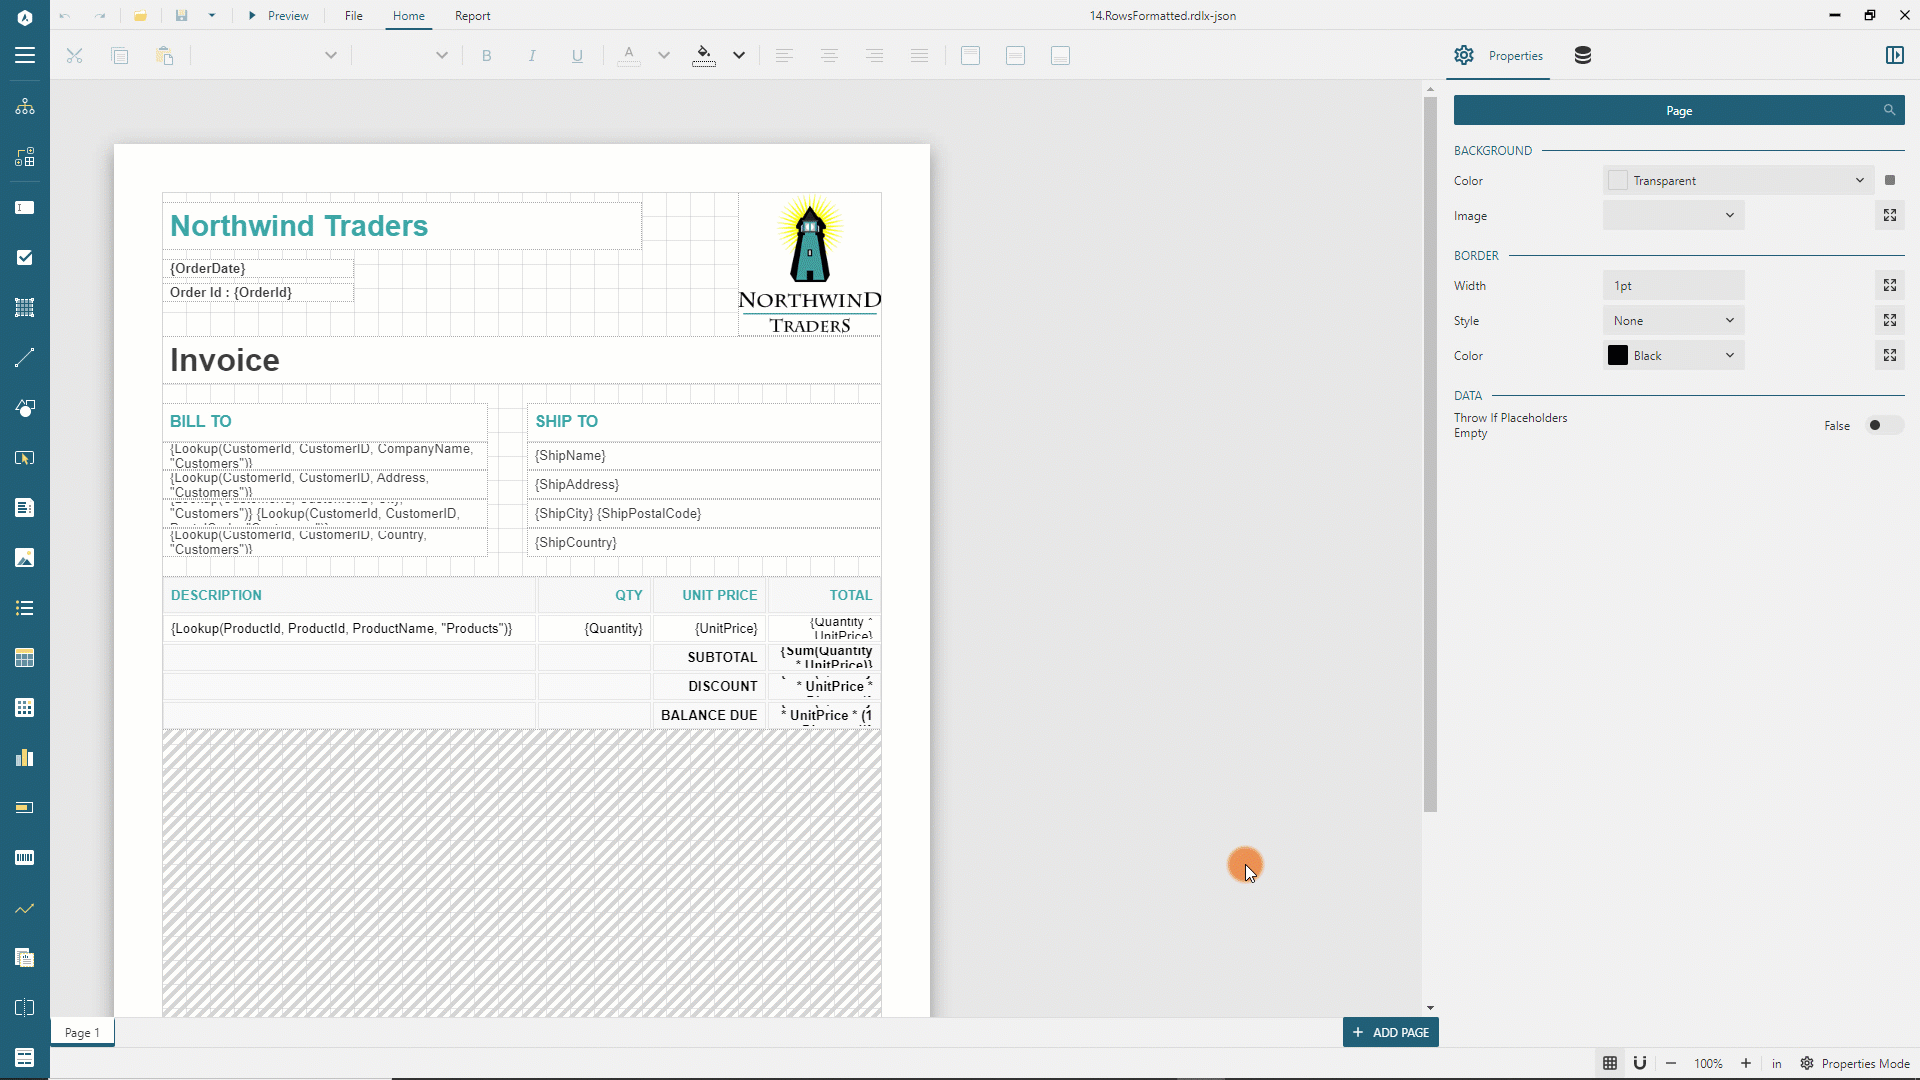Viewport: 1920px width, 1080px height.
Task: Click the Line tool in sidebar
Action: coord(25,358)
